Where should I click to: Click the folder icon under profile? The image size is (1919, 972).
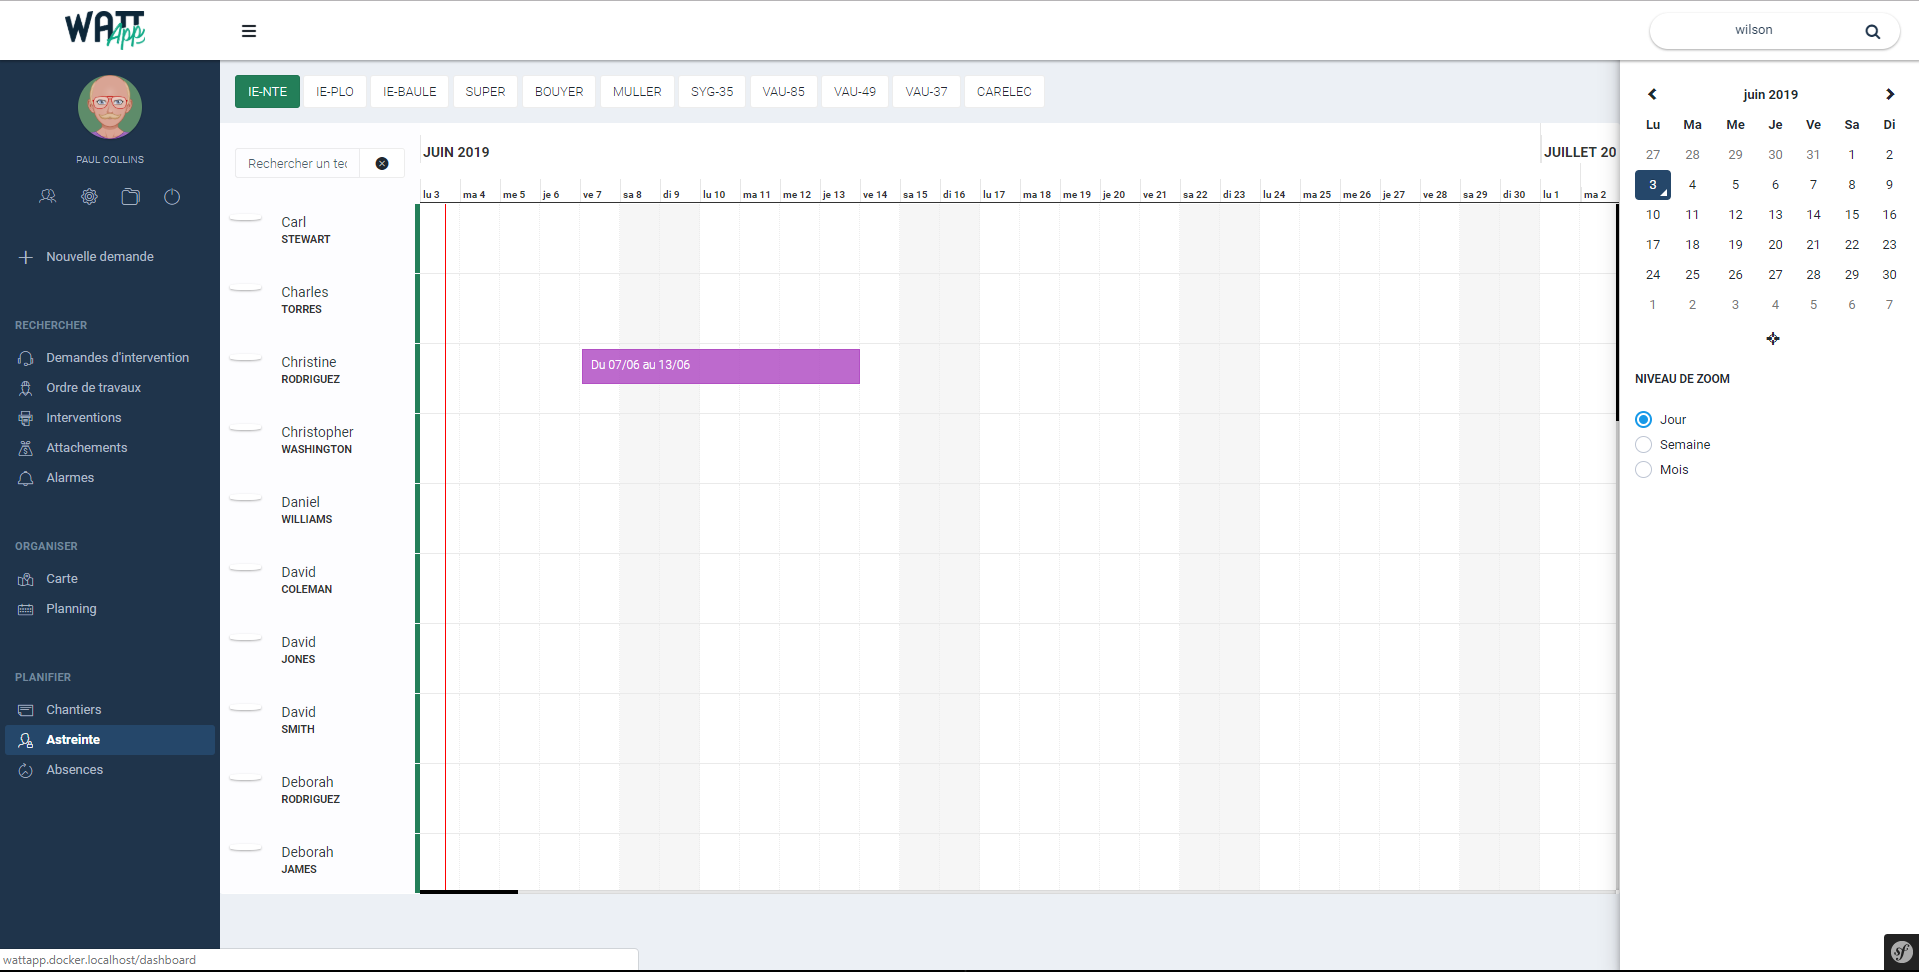131,197
